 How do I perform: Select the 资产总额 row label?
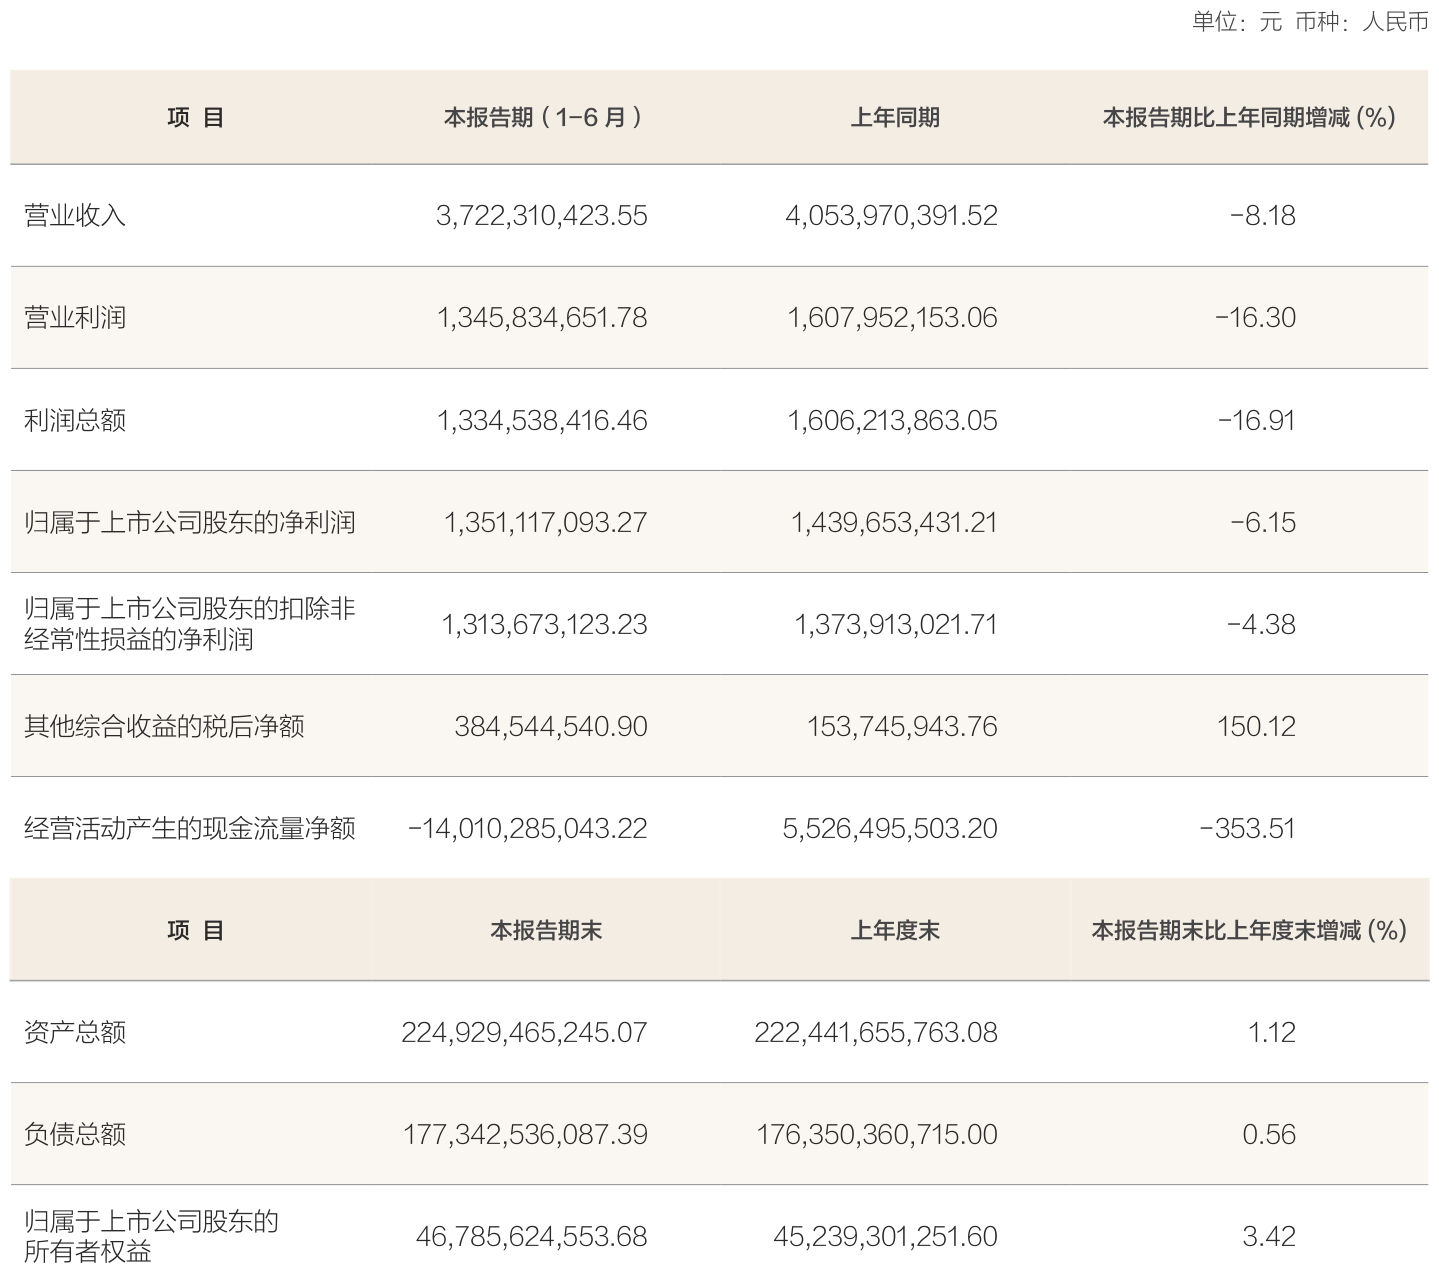tap(75, 1032)
